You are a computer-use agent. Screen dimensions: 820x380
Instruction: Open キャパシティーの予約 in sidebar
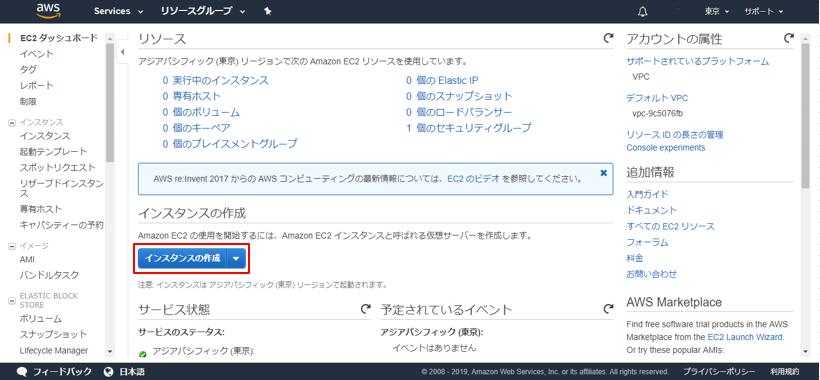click(61, 225)
